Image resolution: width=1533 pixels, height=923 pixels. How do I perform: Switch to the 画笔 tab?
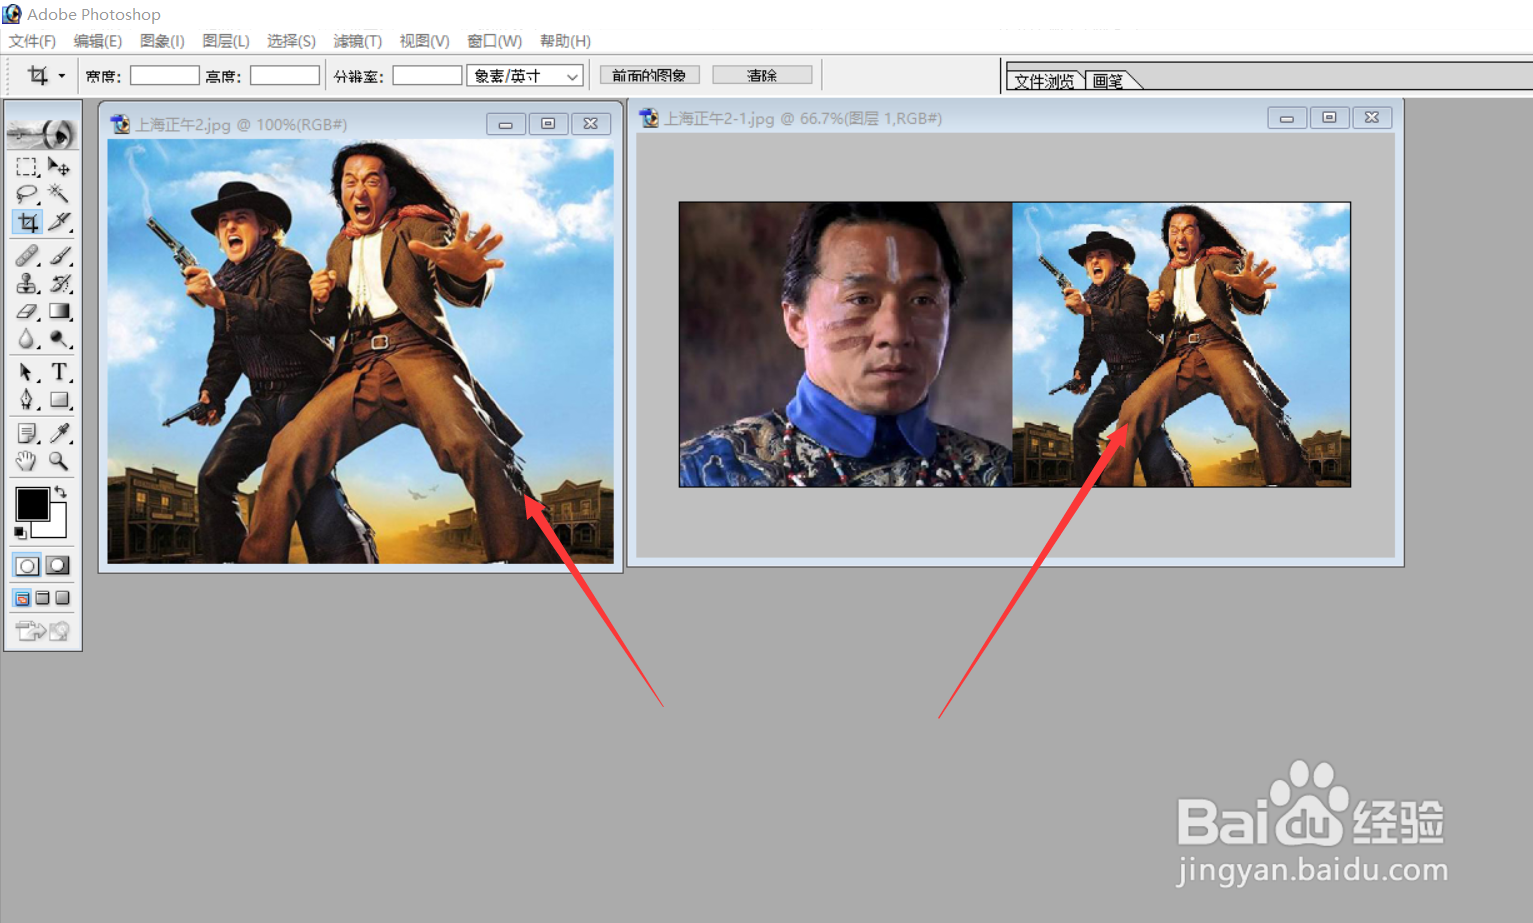pyautogui.click(x=1108, y=81)
